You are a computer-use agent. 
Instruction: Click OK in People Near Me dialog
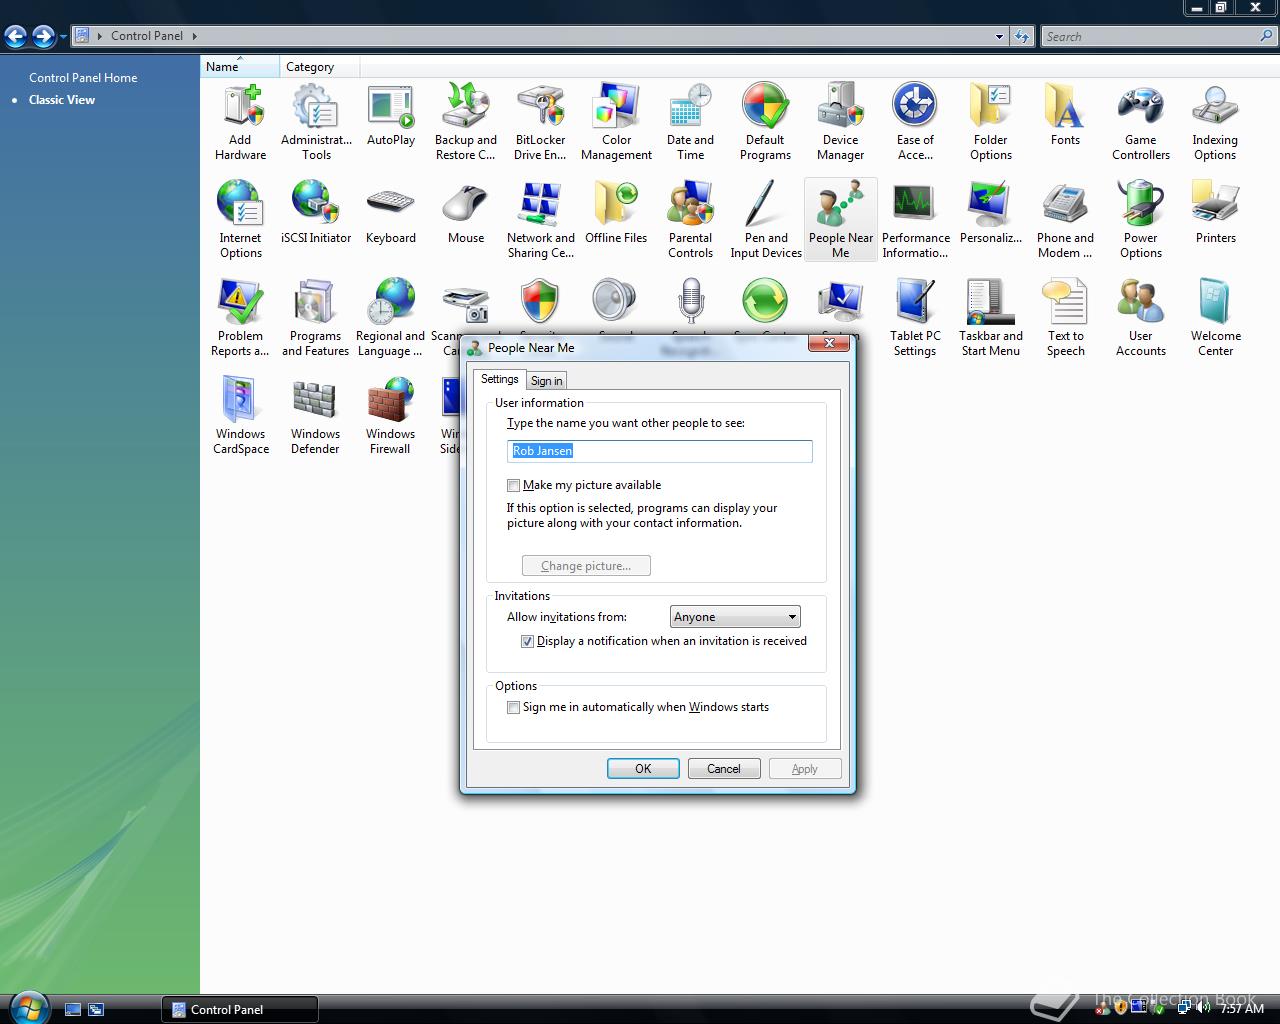tap(643, 768)
